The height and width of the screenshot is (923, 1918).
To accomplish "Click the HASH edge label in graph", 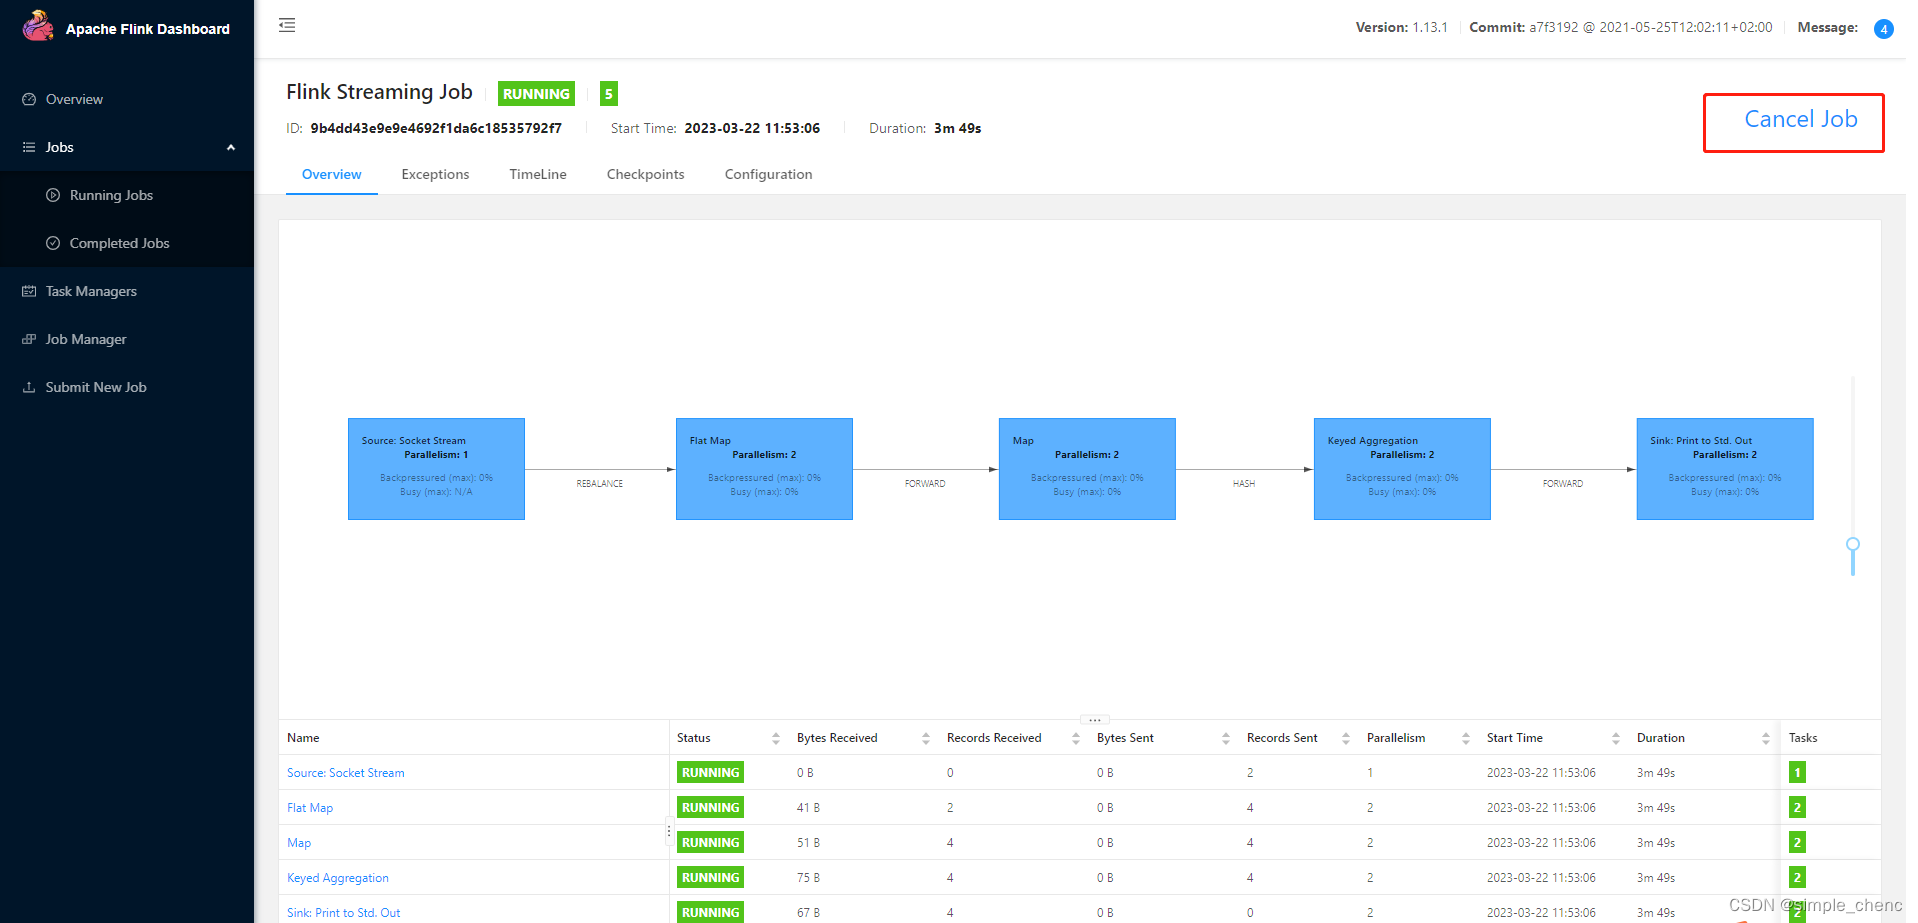I will [1244, 484].
